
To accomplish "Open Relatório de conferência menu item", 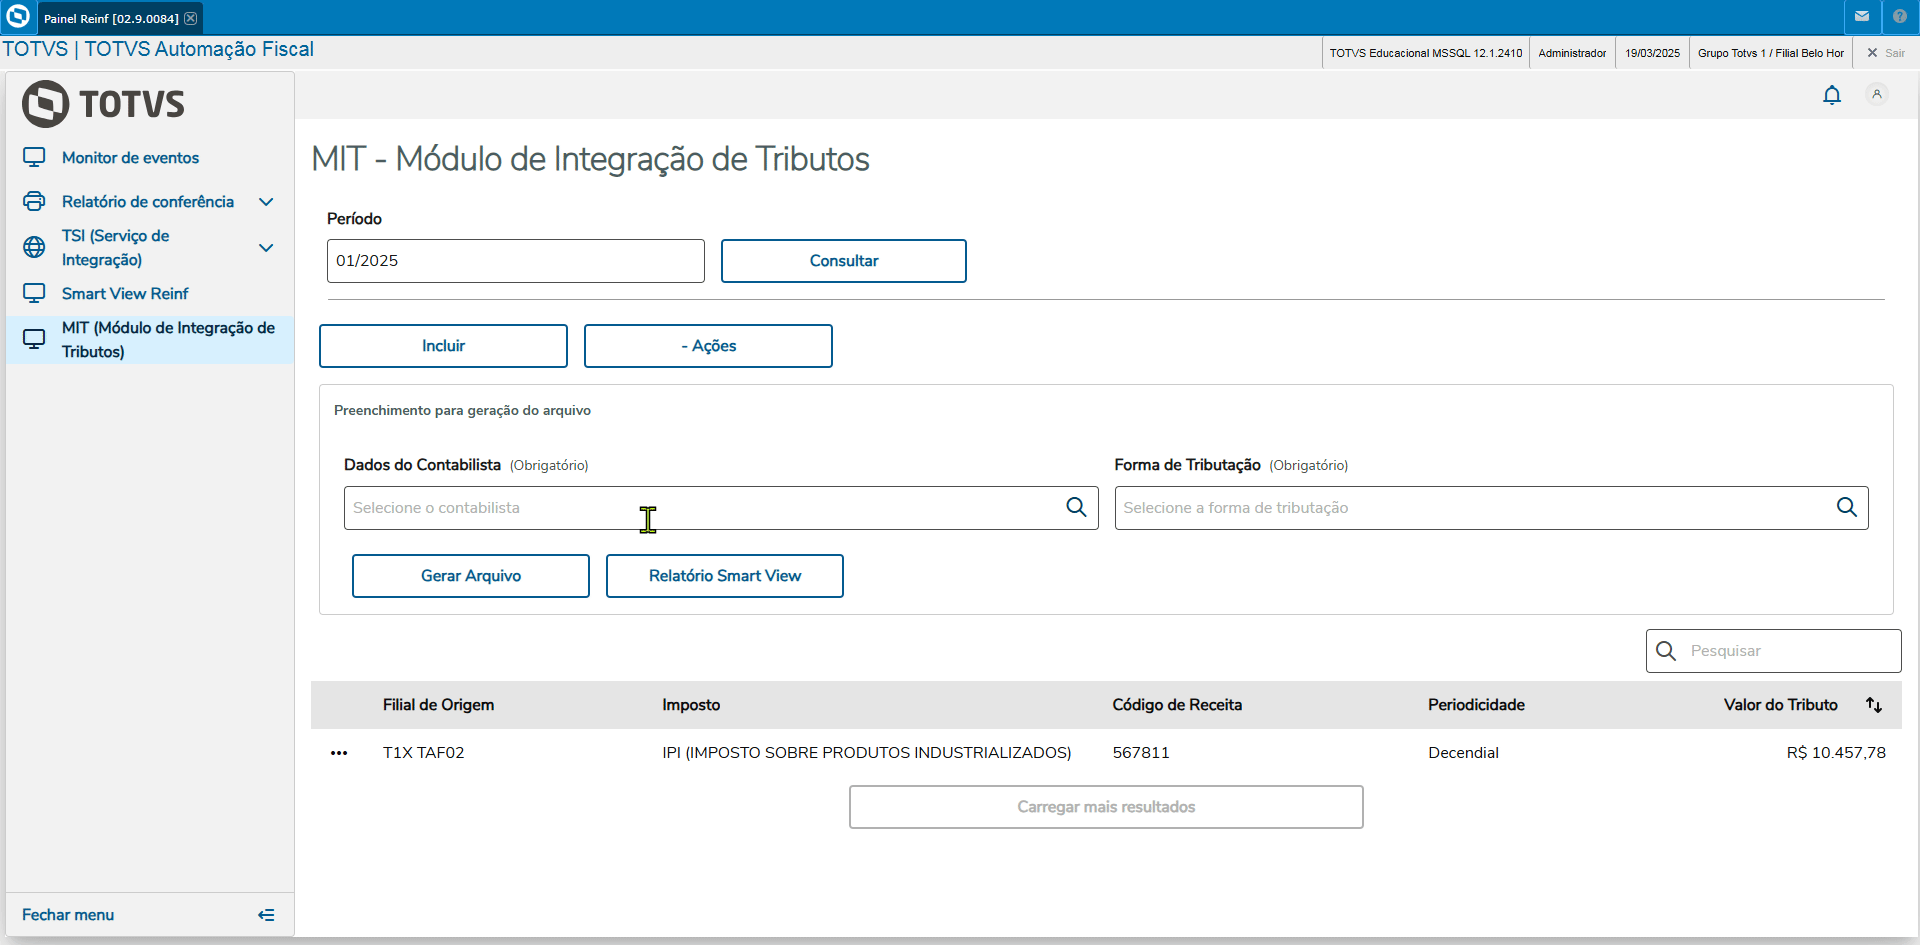I will click(150, 202).
